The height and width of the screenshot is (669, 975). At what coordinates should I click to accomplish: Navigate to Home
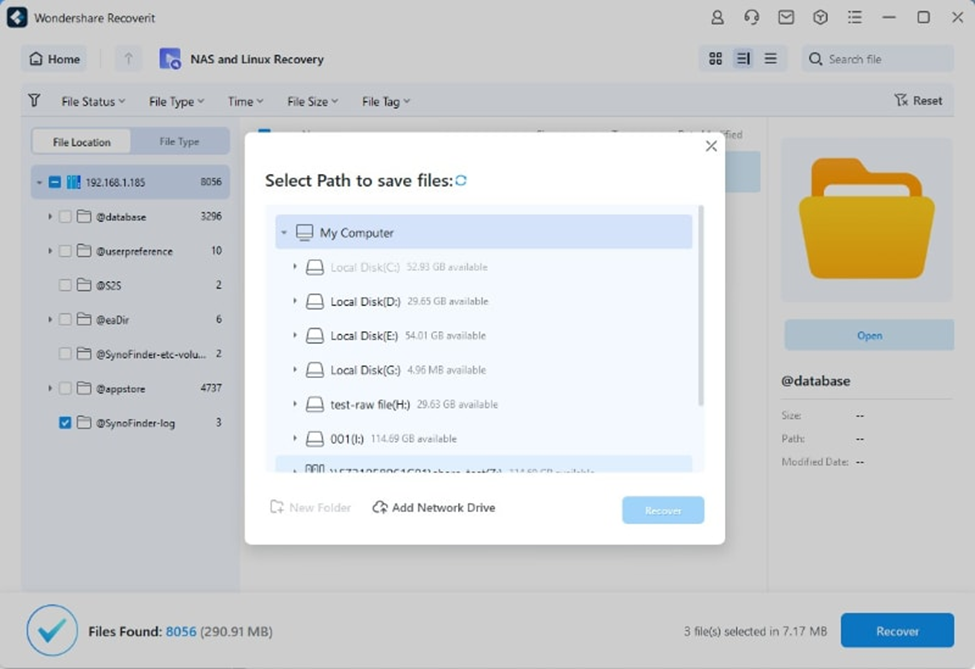54,59
